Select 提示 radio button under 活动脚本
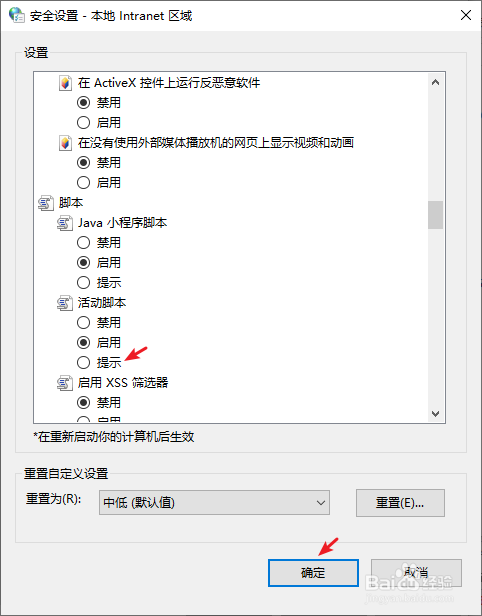Image resolution: width=482 pixels, height=616 pixels. 83,362
